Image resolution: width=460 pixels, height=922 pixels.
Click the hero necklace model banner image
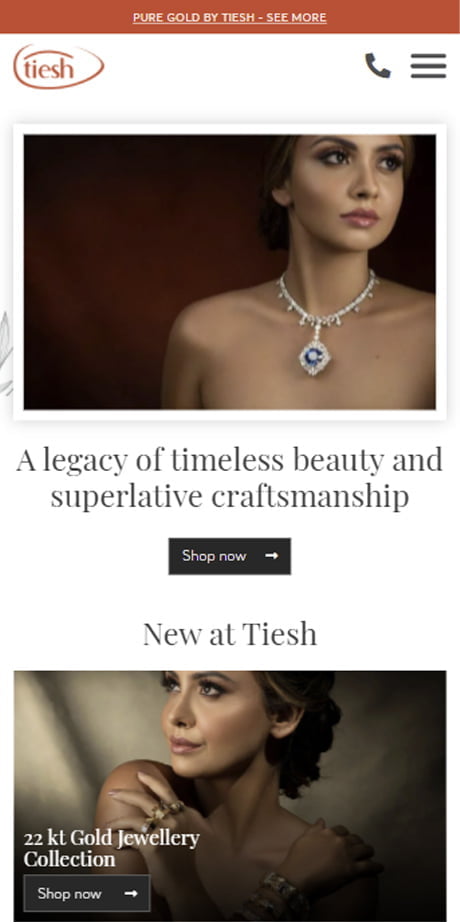pyautogui.click(x=229, y=272)
